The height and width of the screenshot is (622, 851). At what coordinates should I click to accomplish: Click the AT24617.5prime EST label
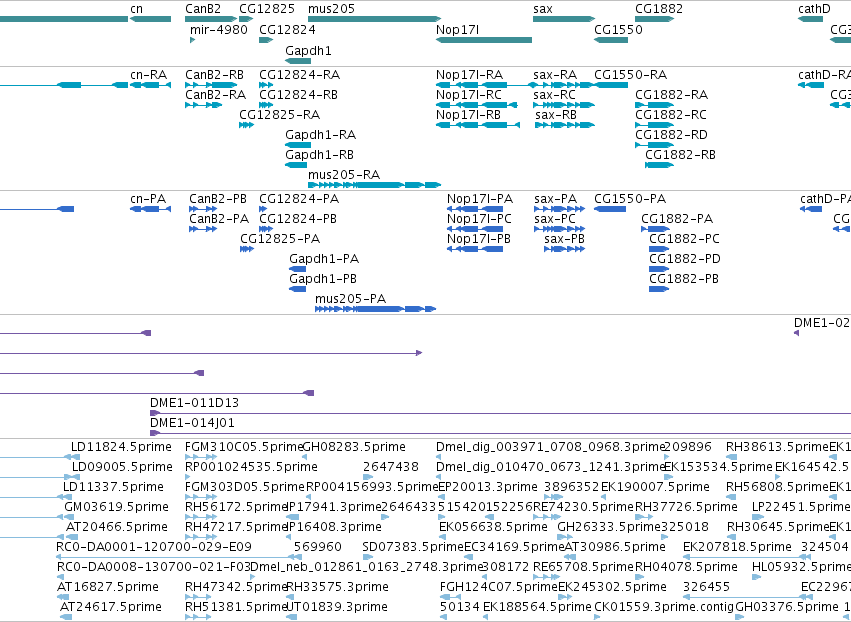111,607
